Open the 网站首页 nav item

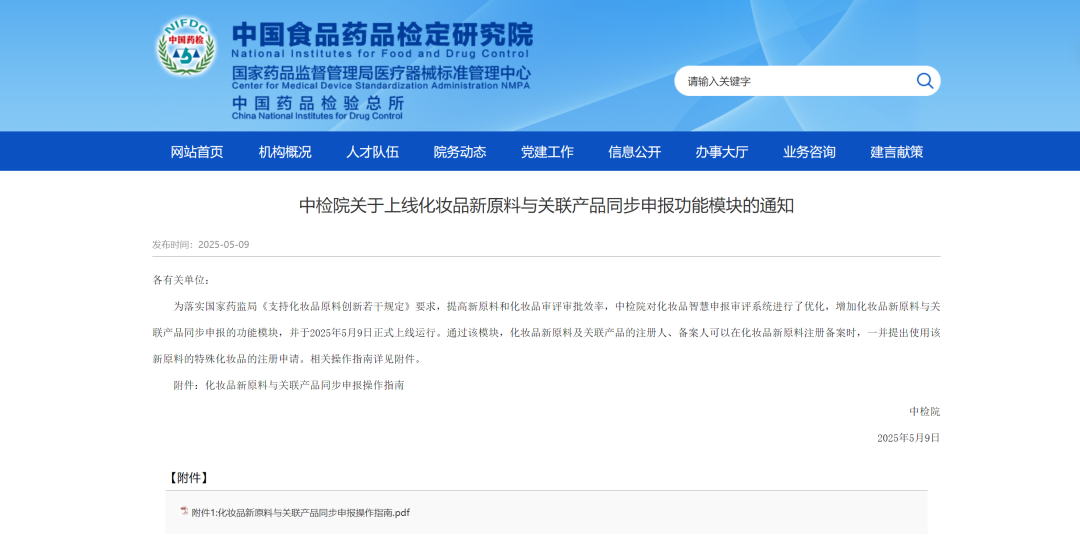(x=197, y=151)
